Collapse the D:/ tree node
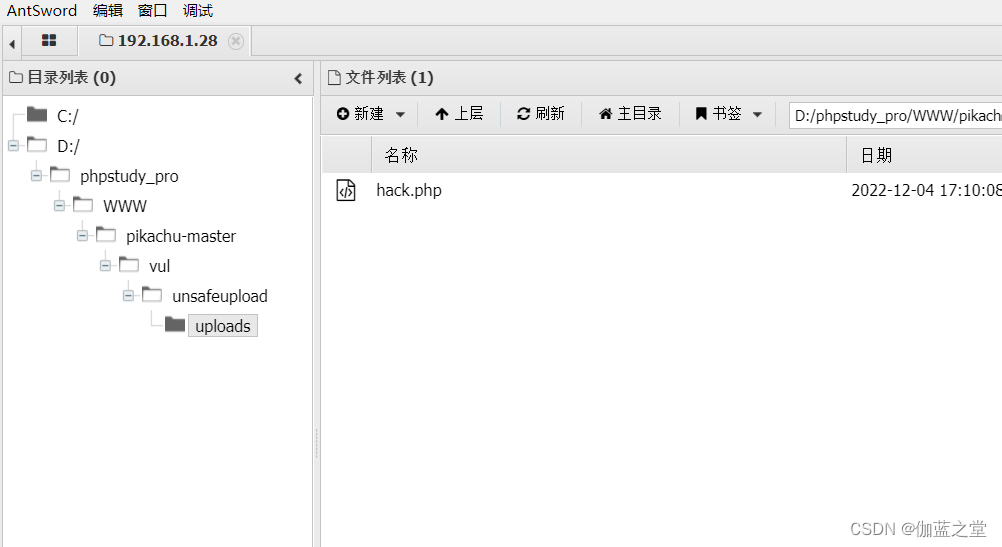The height and width of the screenshot is (547, 1002). tap(13, 146)
